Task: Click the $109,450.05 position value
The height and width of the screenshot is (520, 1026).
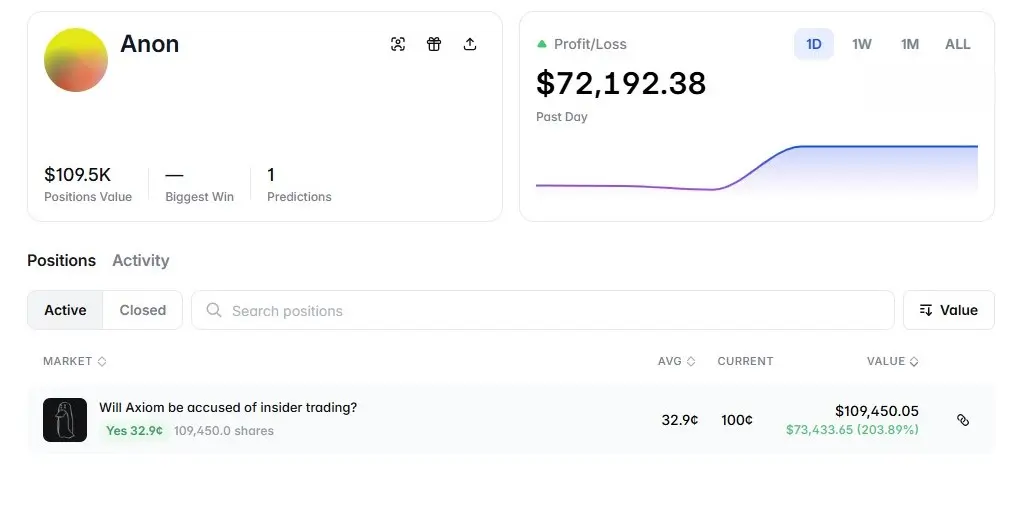Action: (877, 411)
